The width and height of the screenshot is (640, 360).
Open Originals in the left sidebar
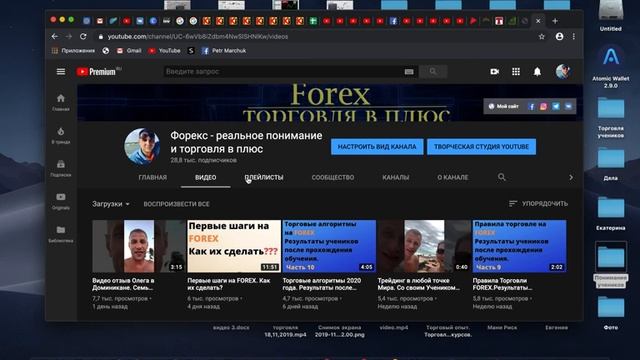tap(61, 201)
